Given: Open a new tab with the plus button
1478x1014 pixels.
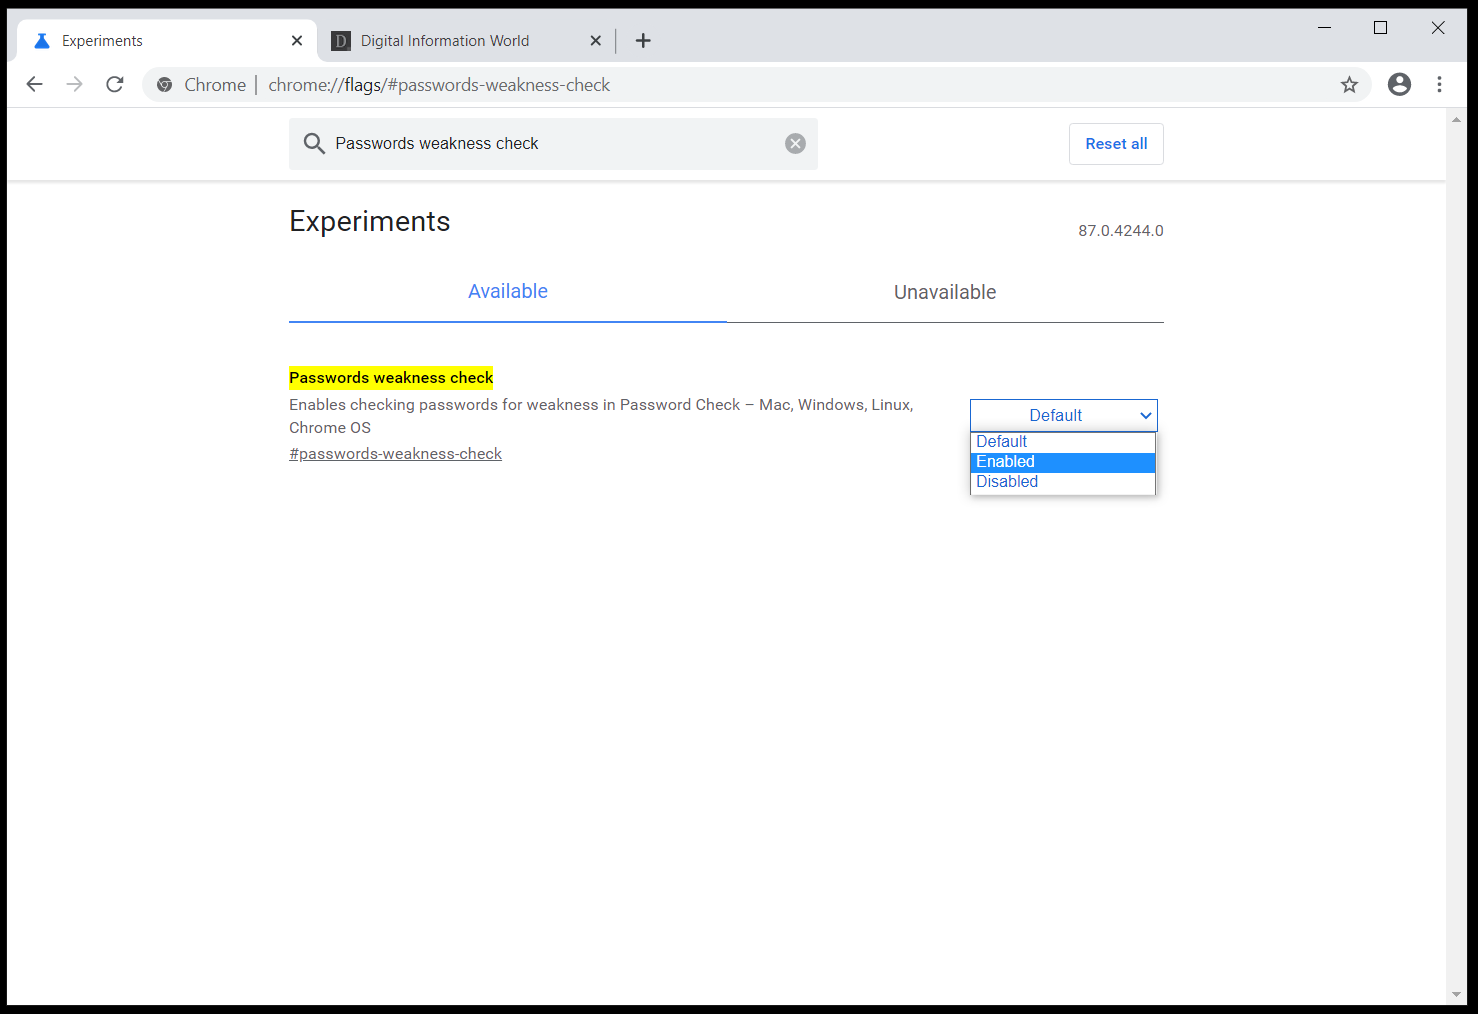Looking at the screenshot, I should (x=643, y=40).
